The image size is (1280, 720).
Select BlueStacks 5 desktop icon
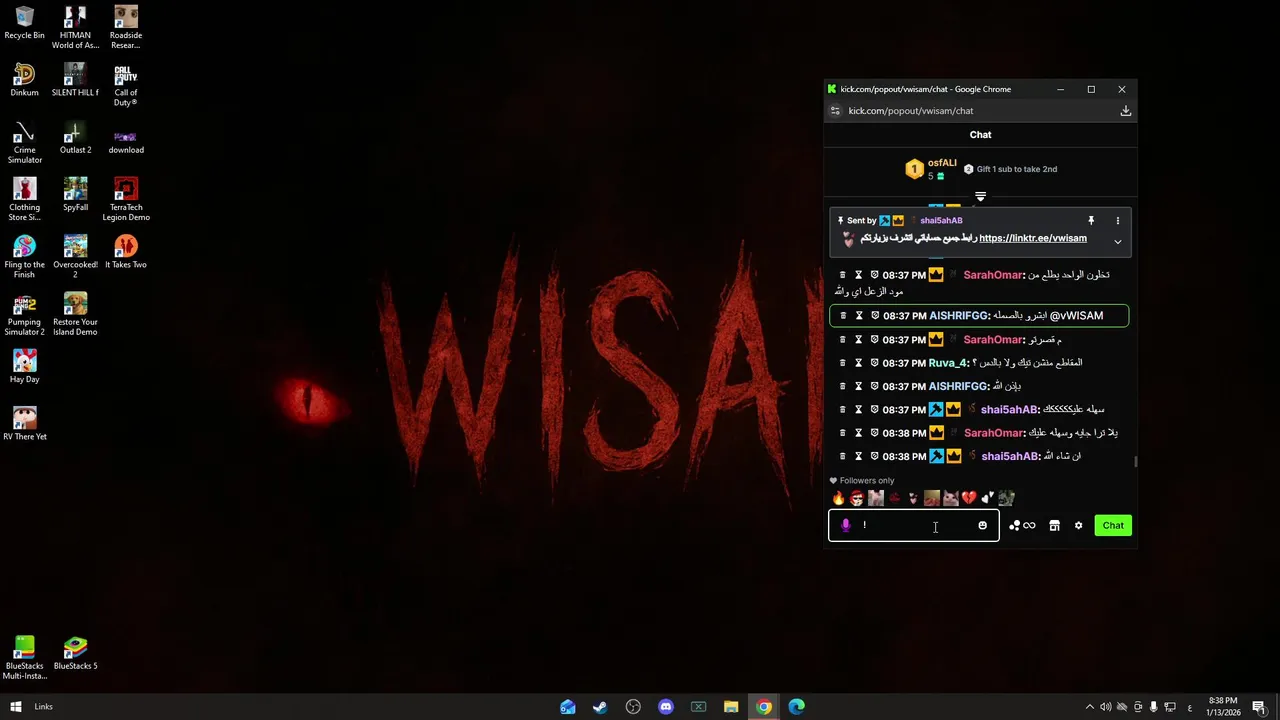75,653
